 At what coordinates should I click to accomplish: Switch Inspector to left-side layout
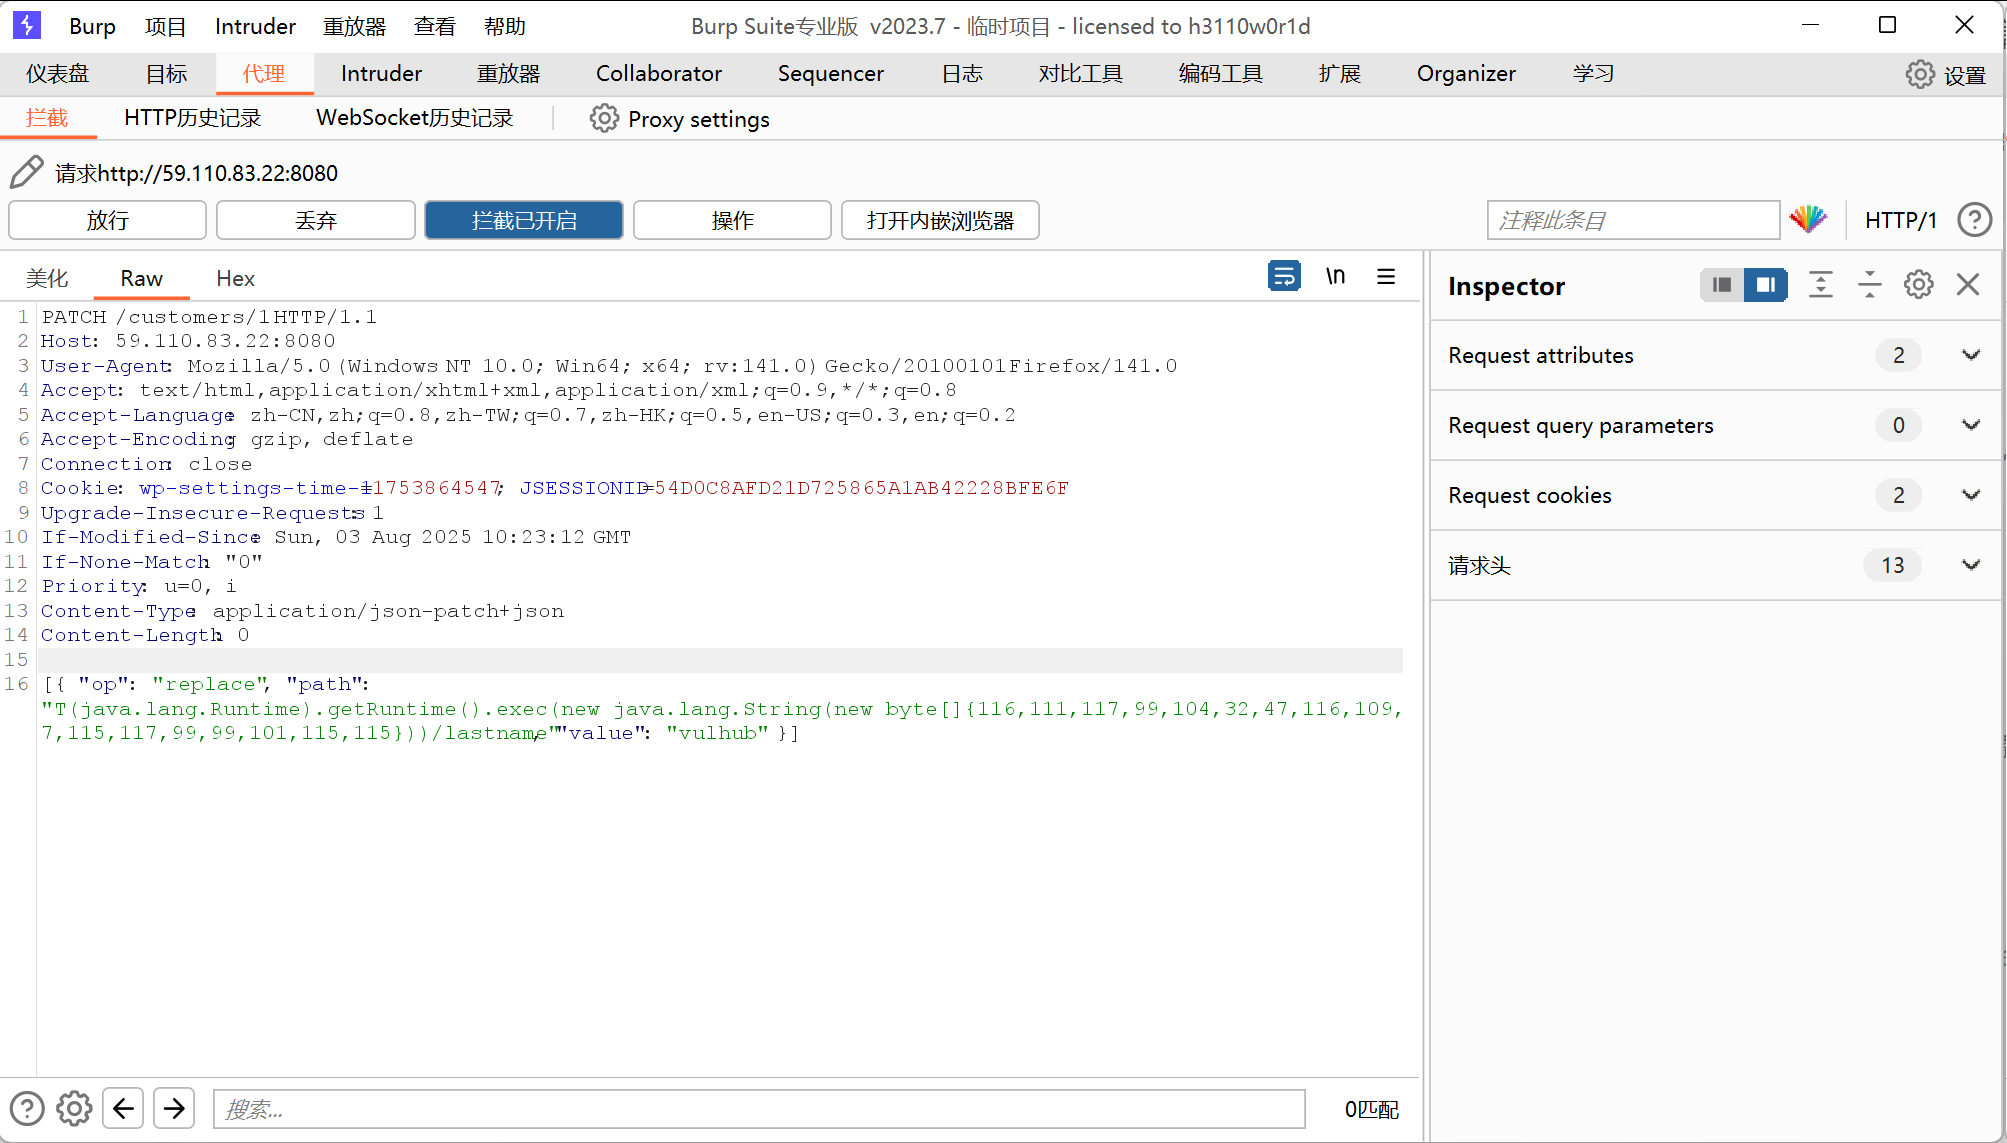tap(1721, 285)
